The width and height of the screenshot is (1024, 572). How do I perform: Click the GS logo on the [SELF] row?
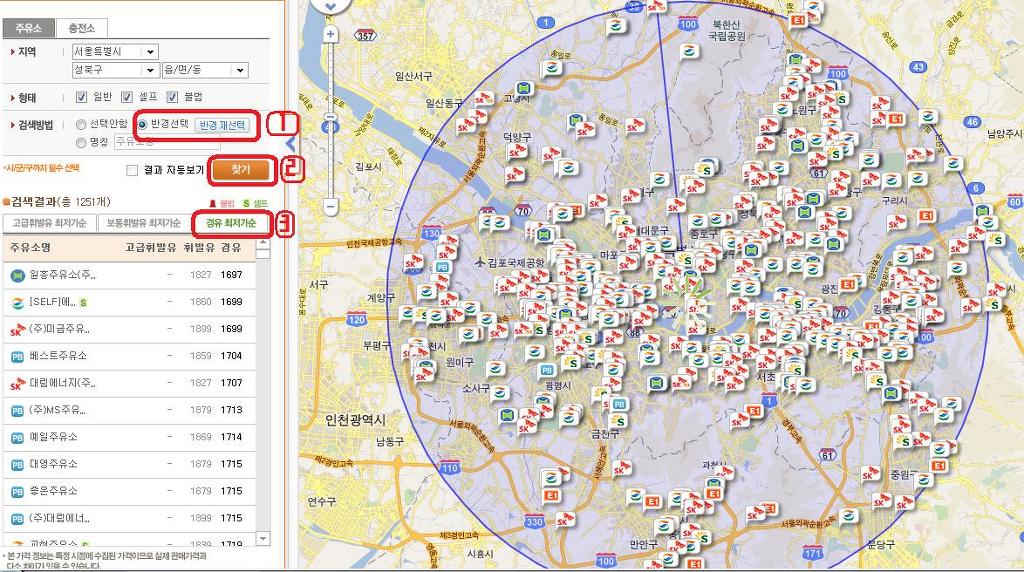[x=18, y=303]
